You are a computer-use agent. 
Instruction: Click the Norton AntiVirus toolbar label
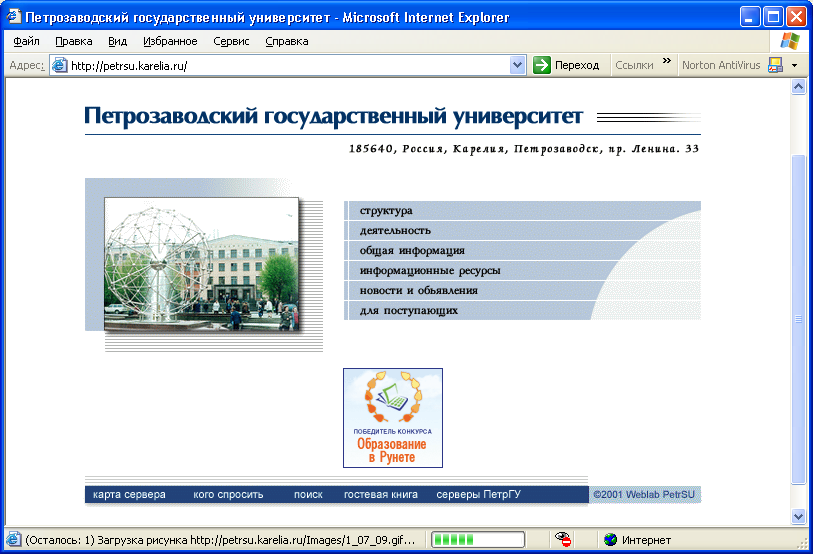click(721, 65)
